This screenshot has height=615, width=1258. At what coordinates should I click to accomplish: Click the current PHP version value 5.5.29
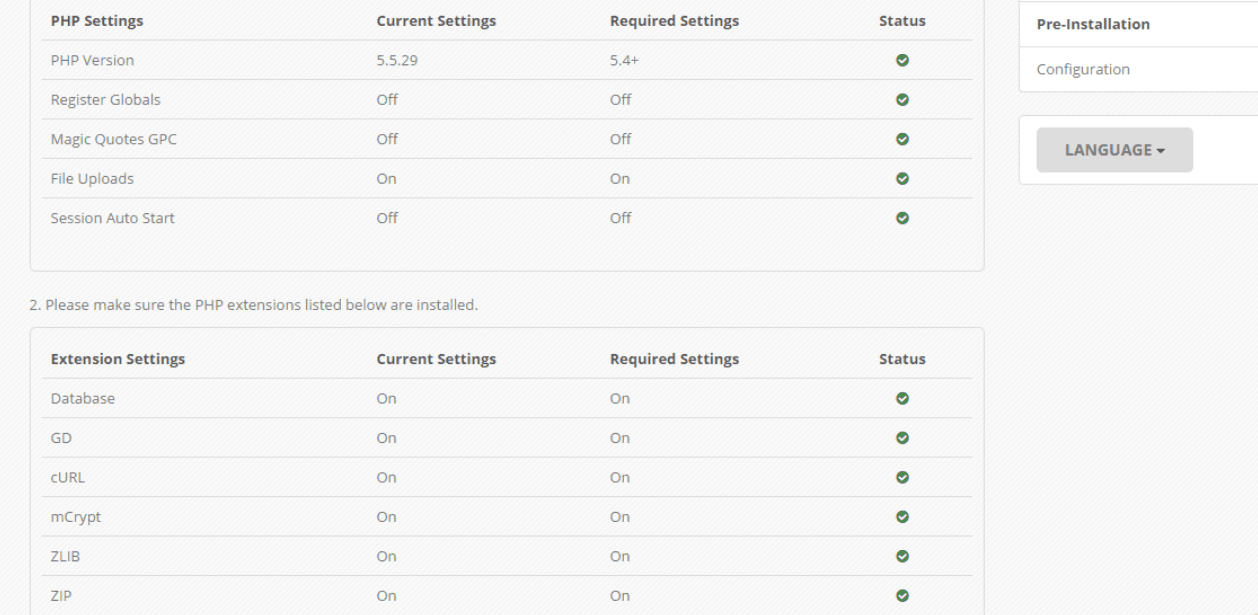(396, 60)
